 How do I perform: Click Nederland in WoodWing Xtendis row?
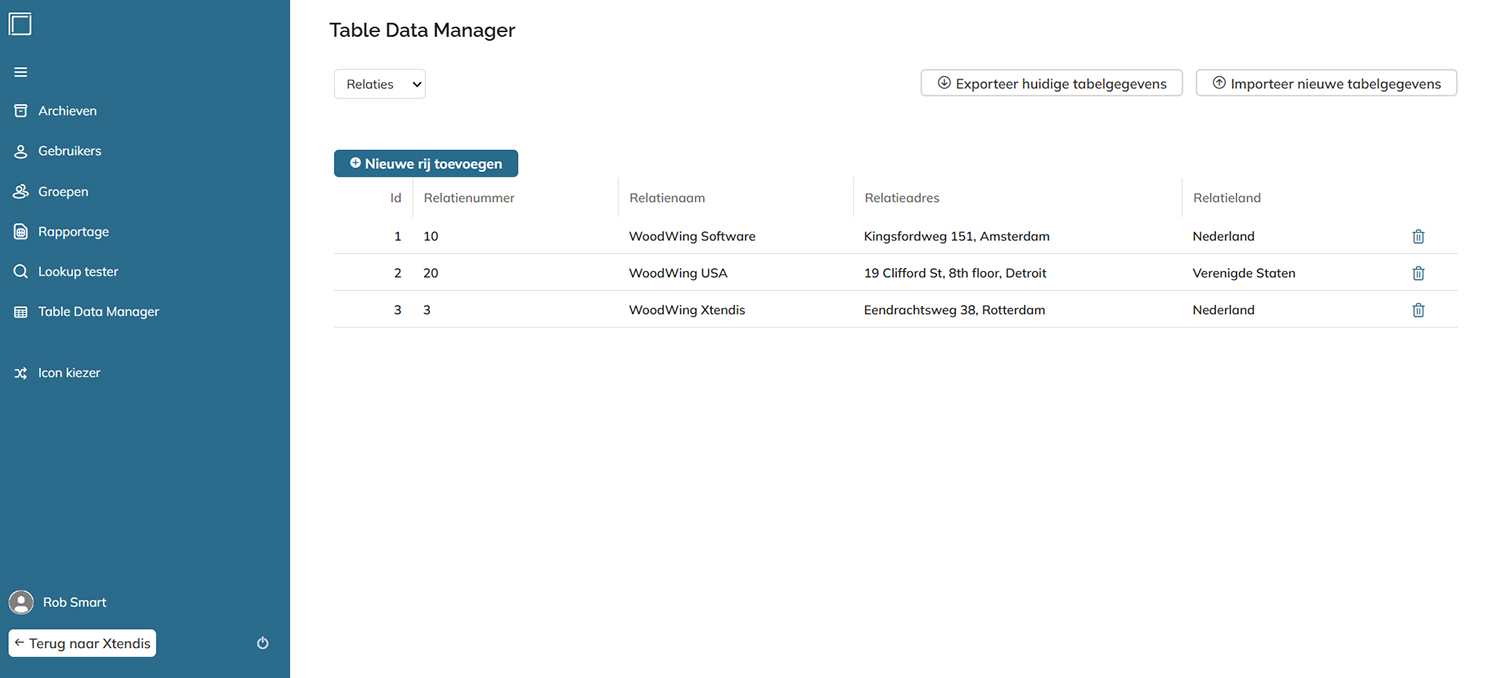pyautogui.click(x=1223, y=310)
